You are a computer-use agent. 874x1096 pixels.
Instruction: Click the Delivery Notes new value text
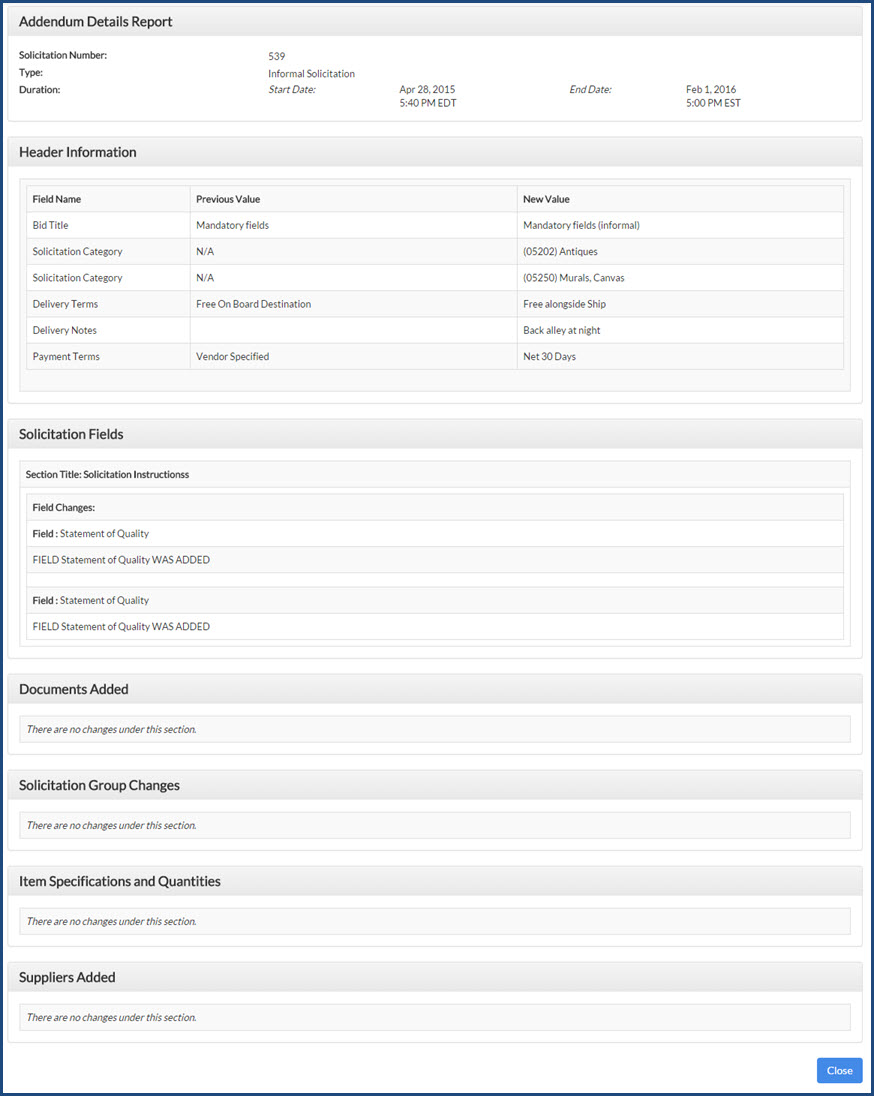(x=564, y=329)
